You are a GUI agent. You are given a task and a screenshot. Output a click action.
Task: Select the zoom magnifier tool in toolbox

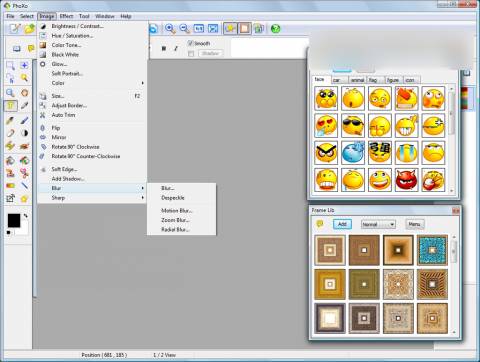[x=10, y=93]
